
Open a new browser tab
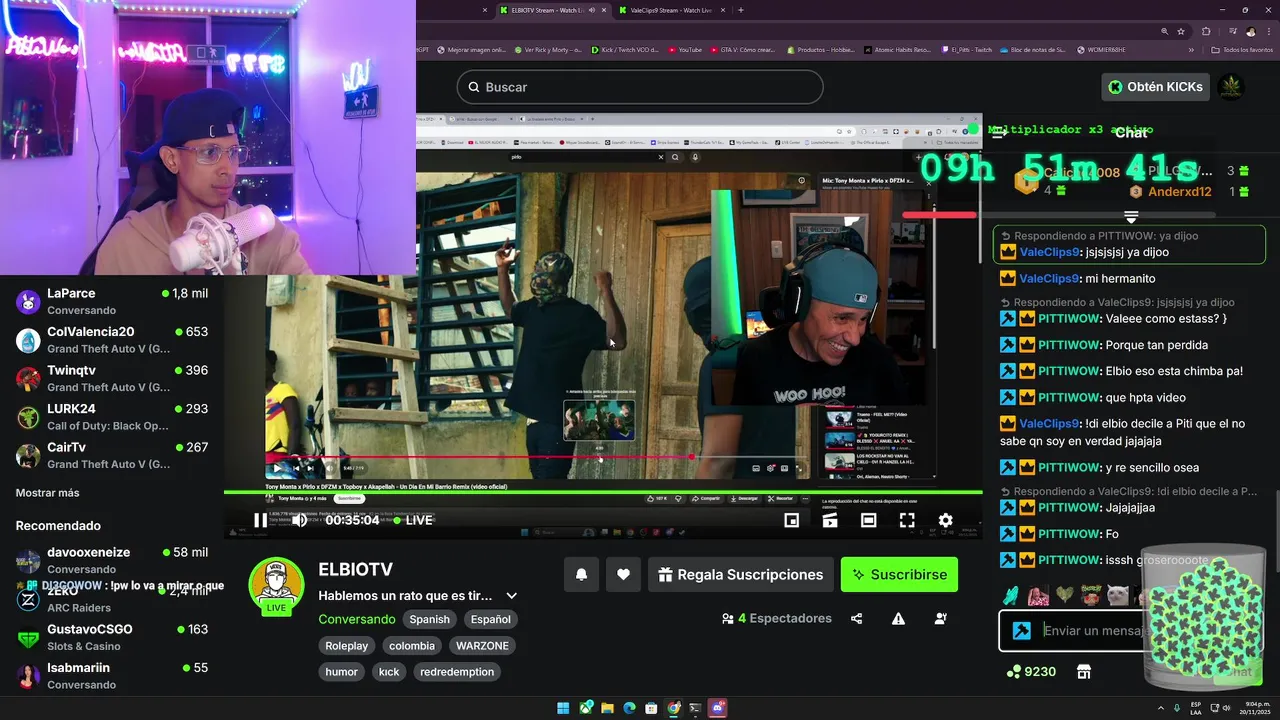click(740, 10)
